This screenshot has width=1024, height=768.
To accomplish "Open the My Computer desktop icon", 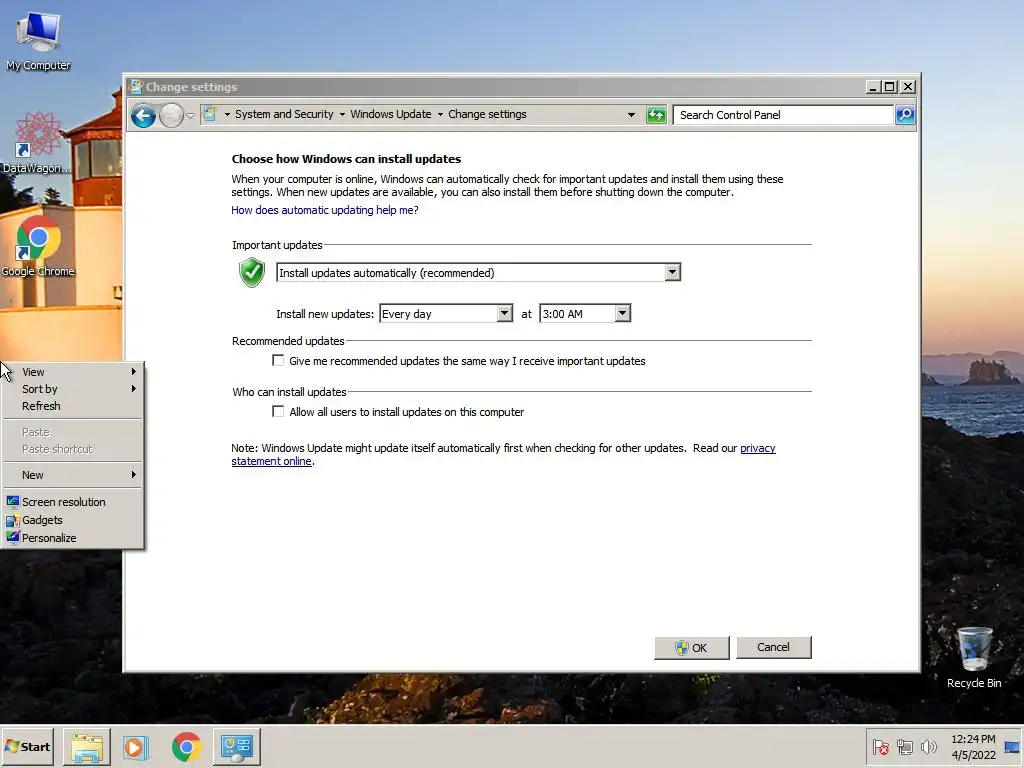I will pyautogui.click(x=38, y=39).
